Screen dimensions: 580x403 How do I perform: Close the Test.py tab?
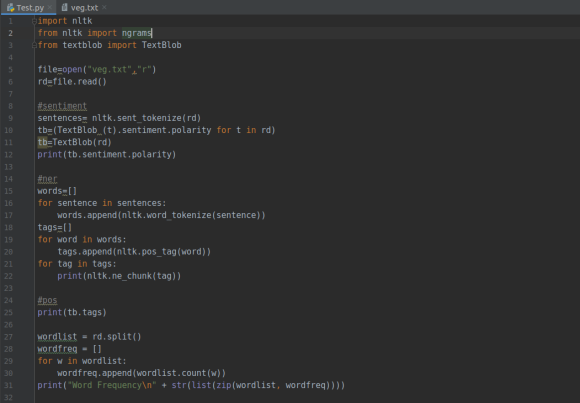pyautogui.click(x=50, y=7)
